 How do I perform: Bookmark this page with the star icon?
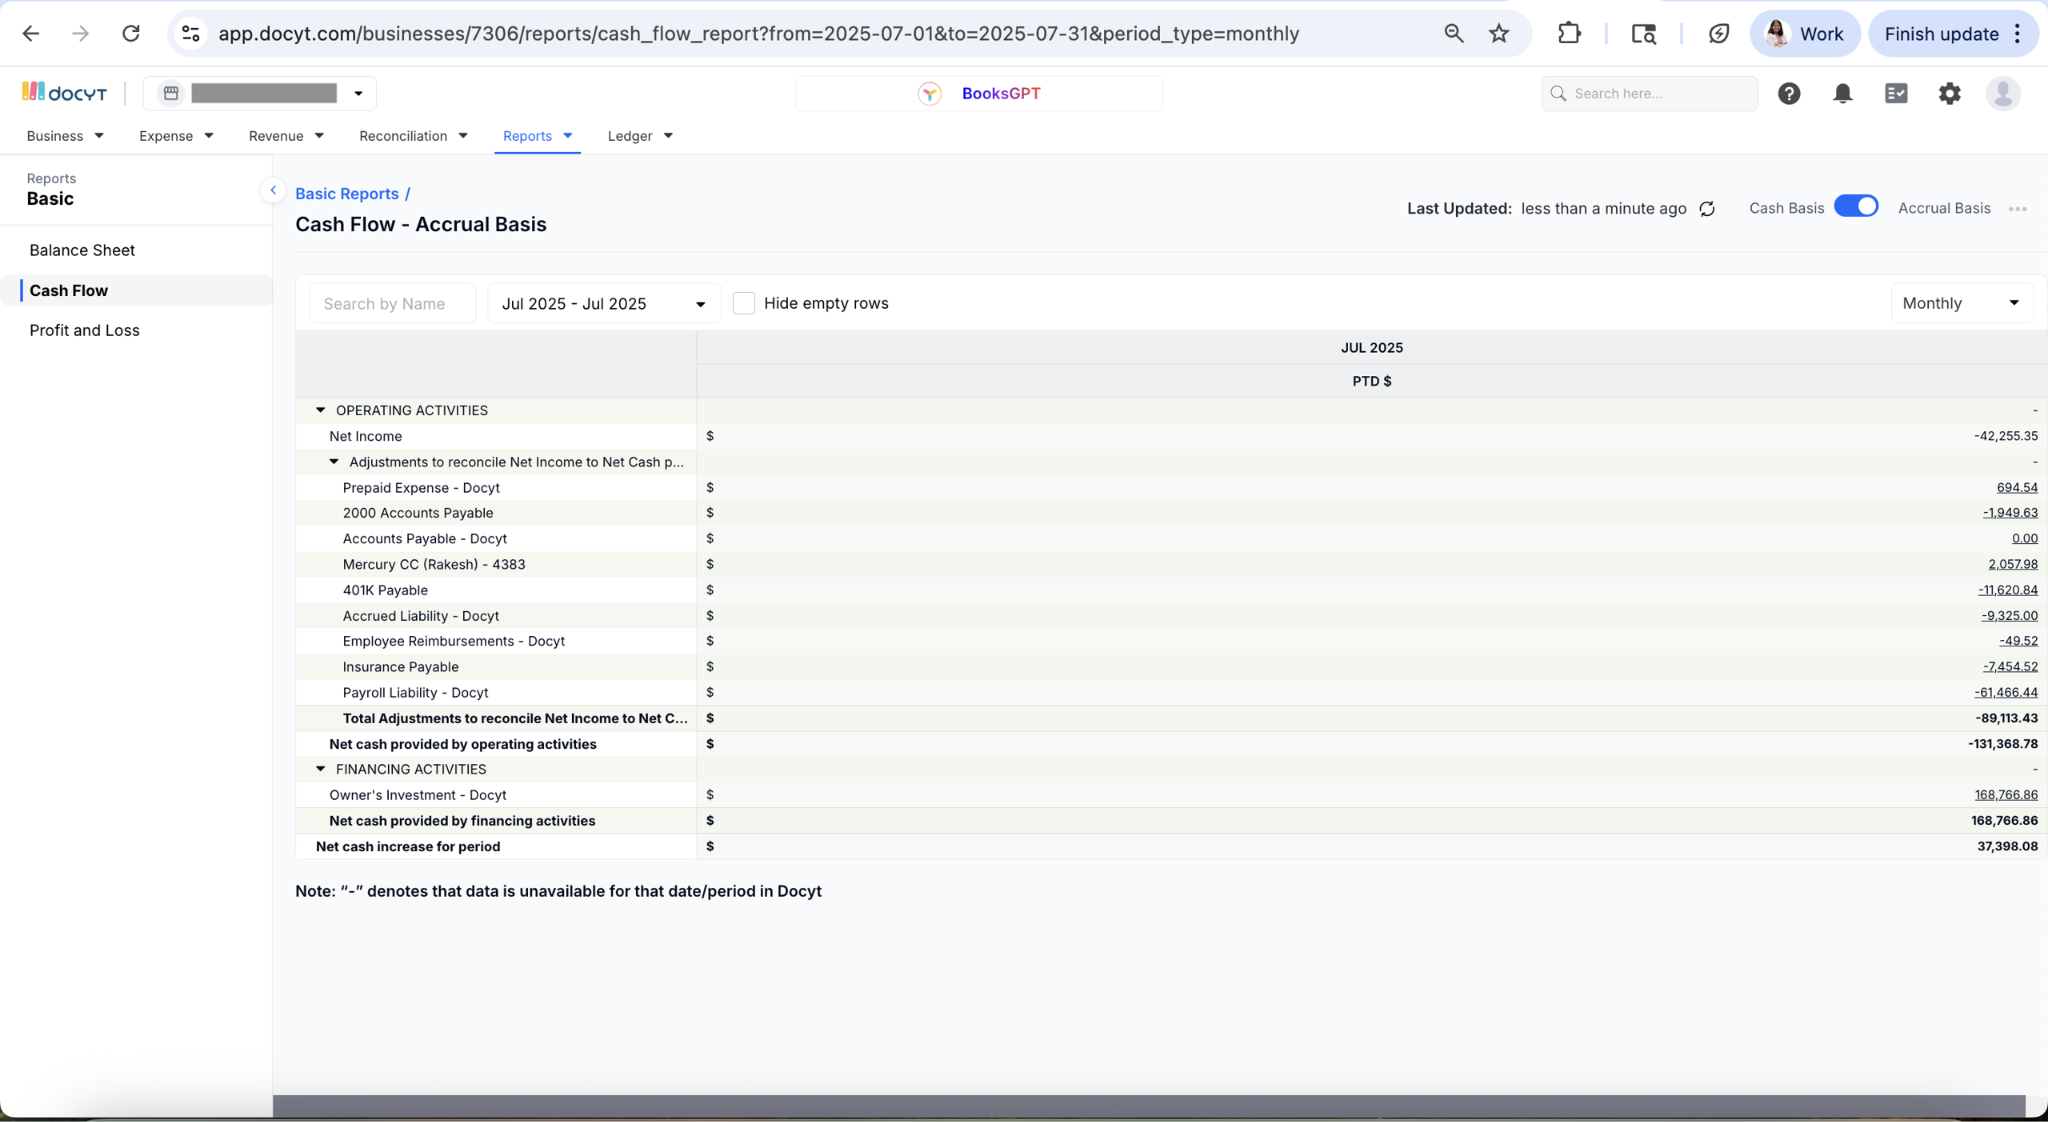1499,34
